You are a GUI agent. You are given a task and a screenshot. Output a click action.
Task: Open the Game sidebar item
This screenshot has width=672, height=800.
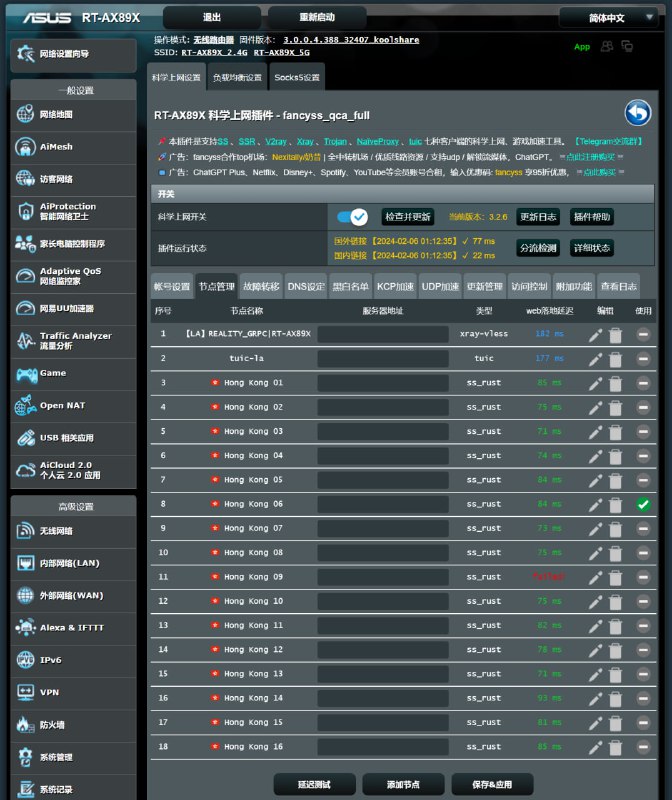(73, 373)
